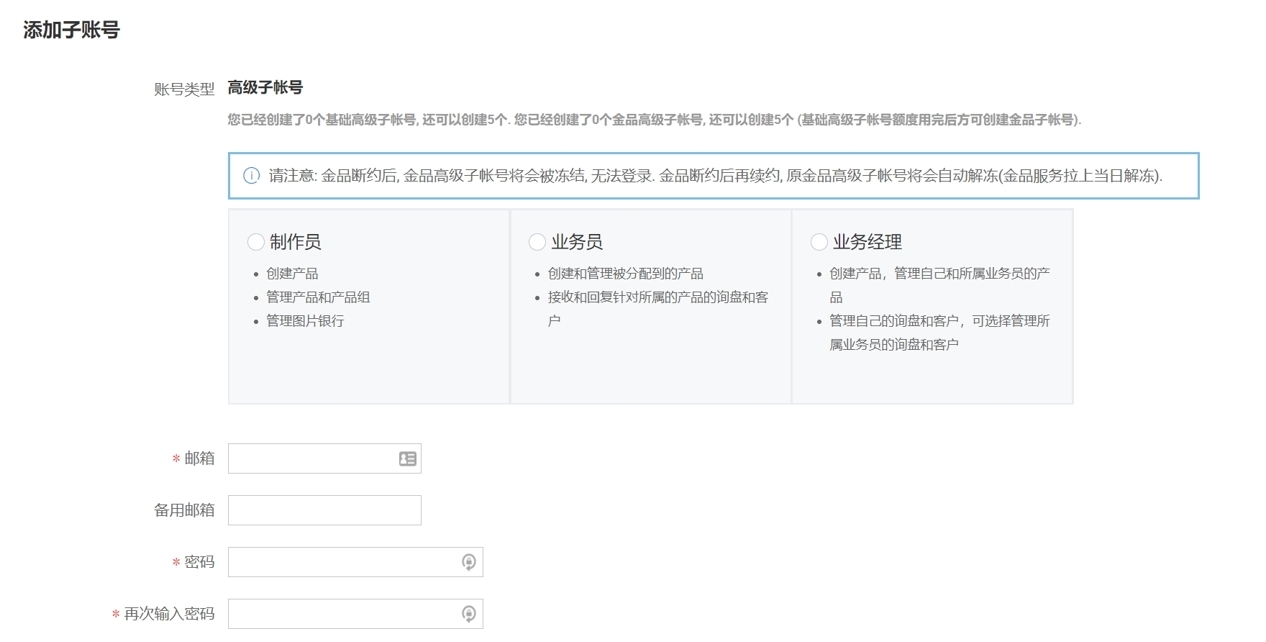Pick the 业务经理 radio button

(x=819, y=242)
